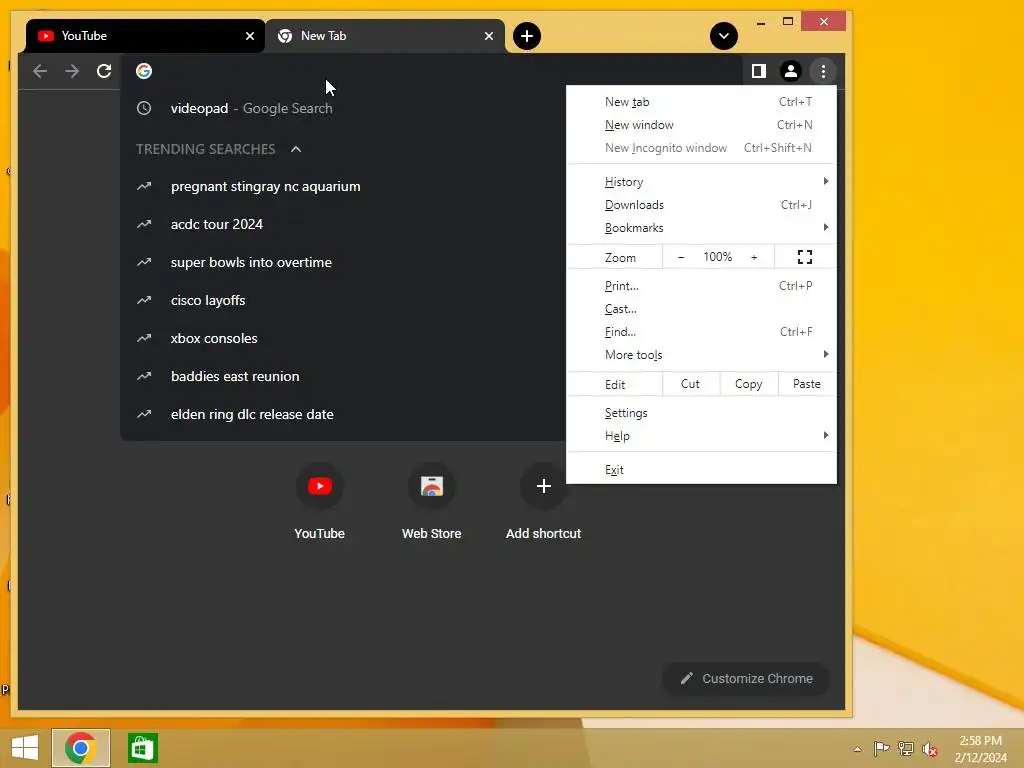Open the Windows Start button
This screenshot has width=1024, height=768.
point(25,748)
